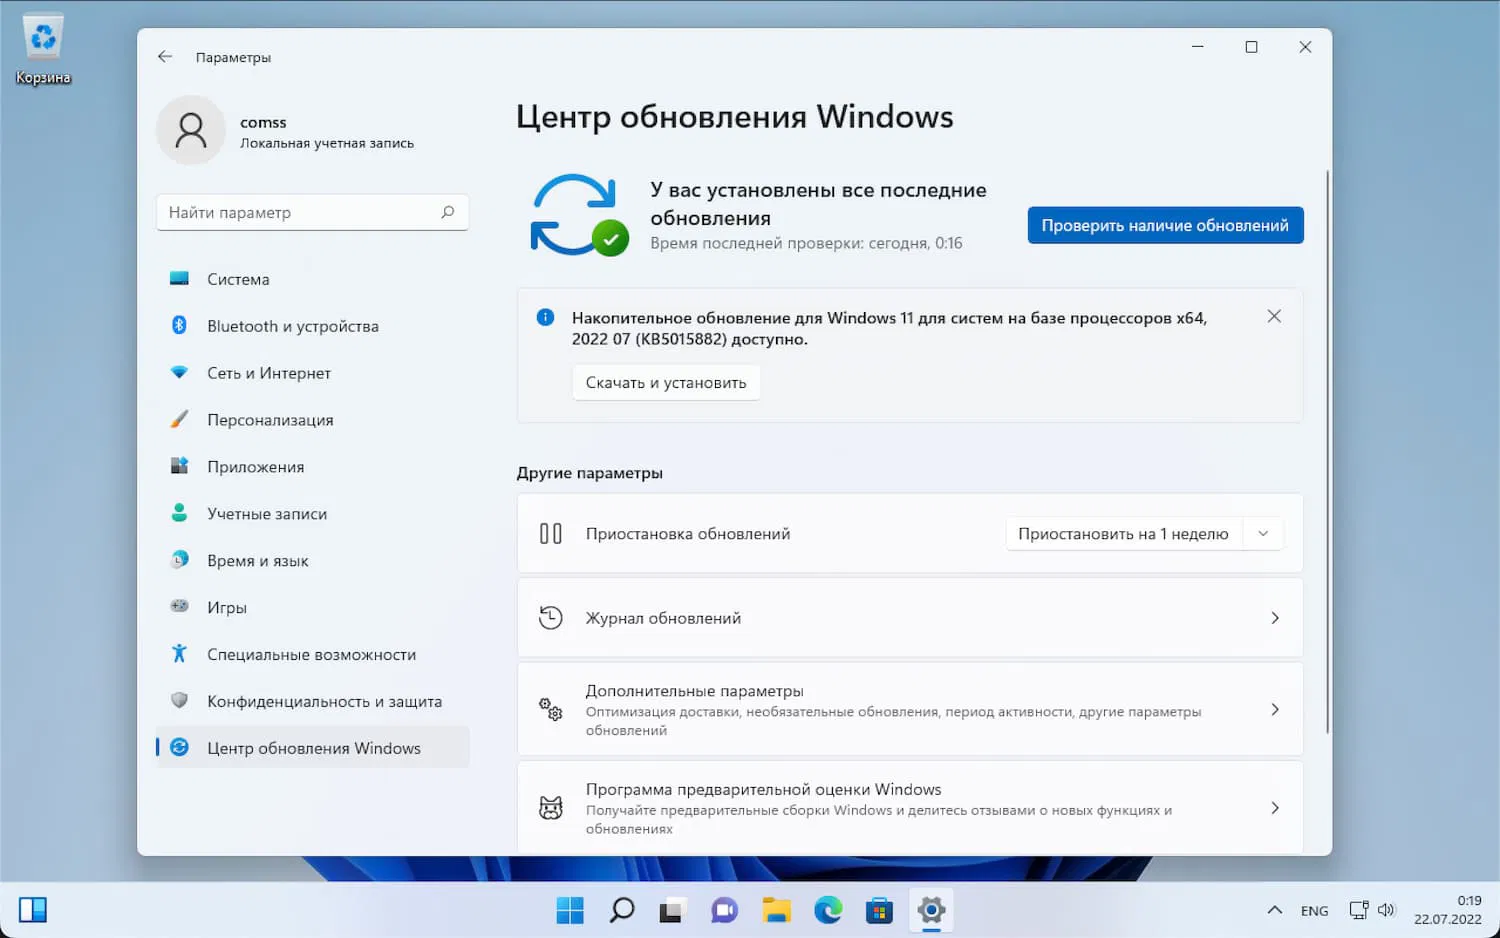Click Проверить наличие обновлений button
Viewport: 1500px width, 938px height.
(1165, 225)
